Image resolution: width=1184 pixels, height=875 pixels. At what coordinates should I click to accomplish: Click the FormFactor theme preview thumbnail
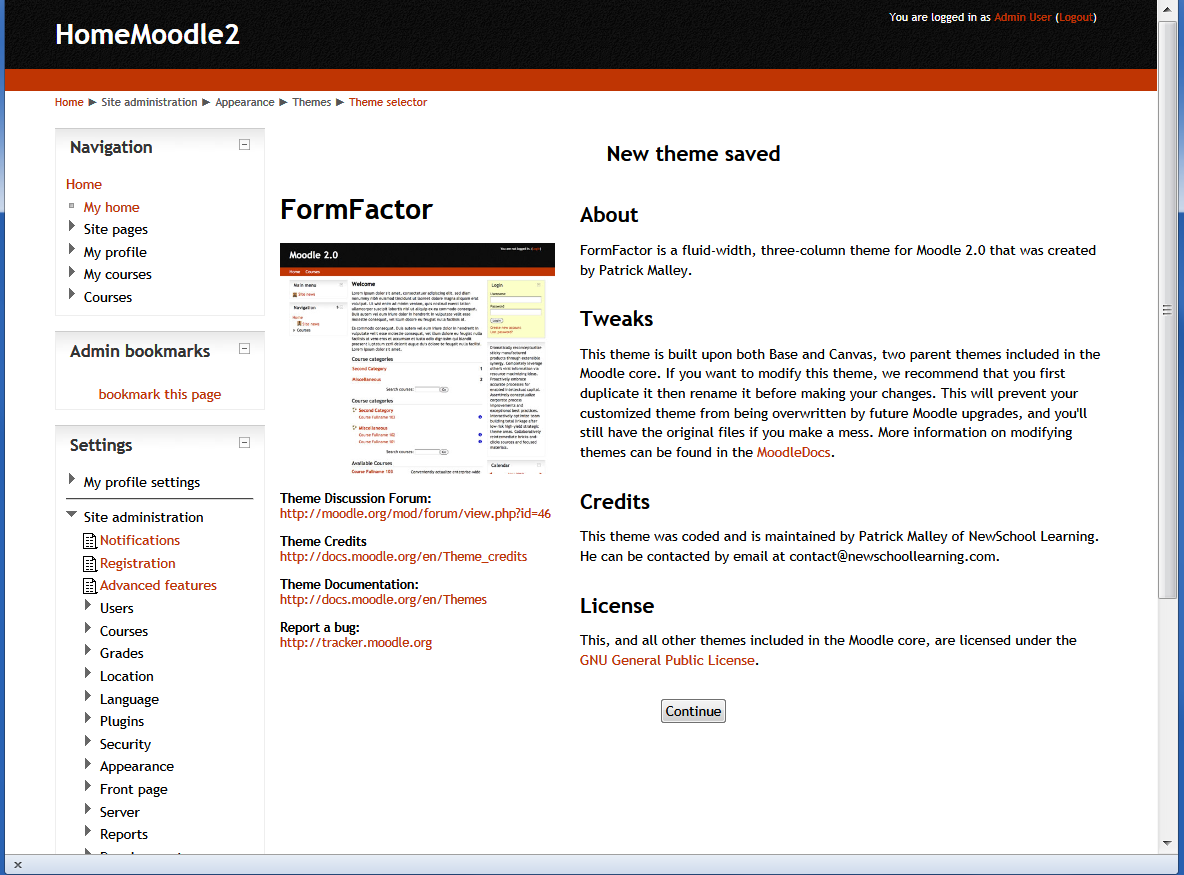click(417, 357)
